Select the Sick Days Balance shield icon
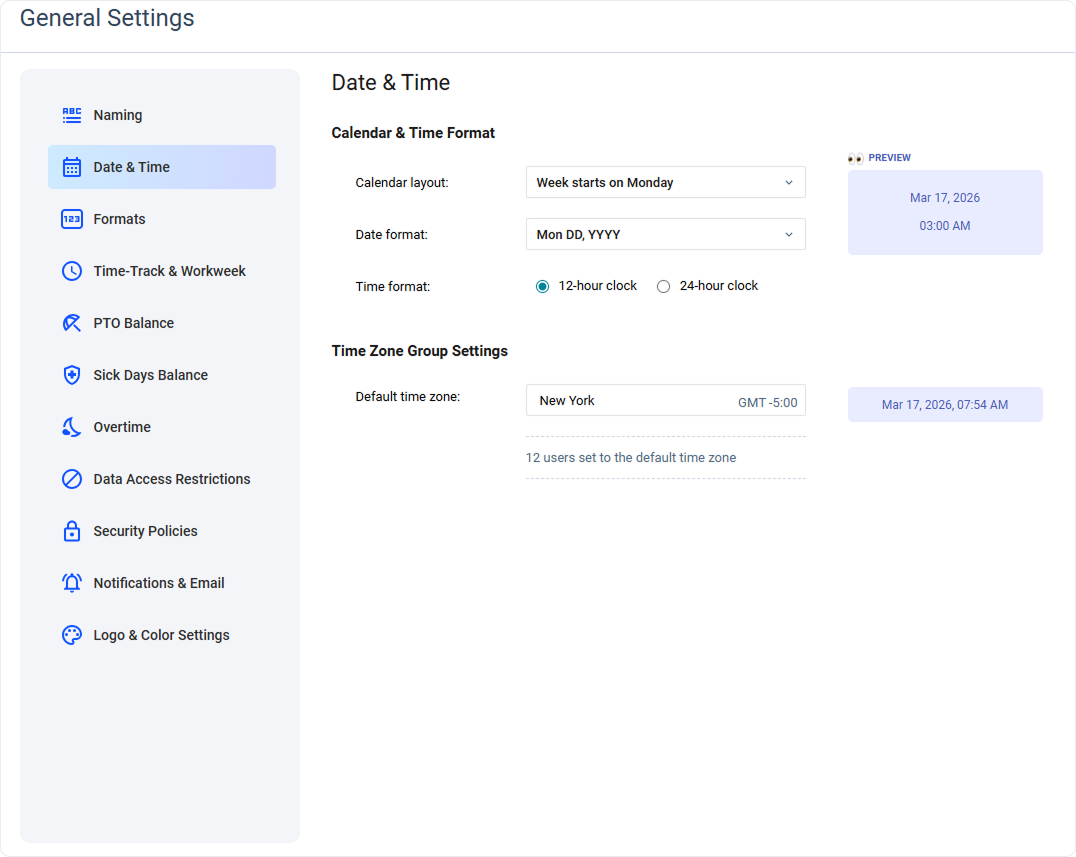1076x857 pixels. [x=71, y=375]
